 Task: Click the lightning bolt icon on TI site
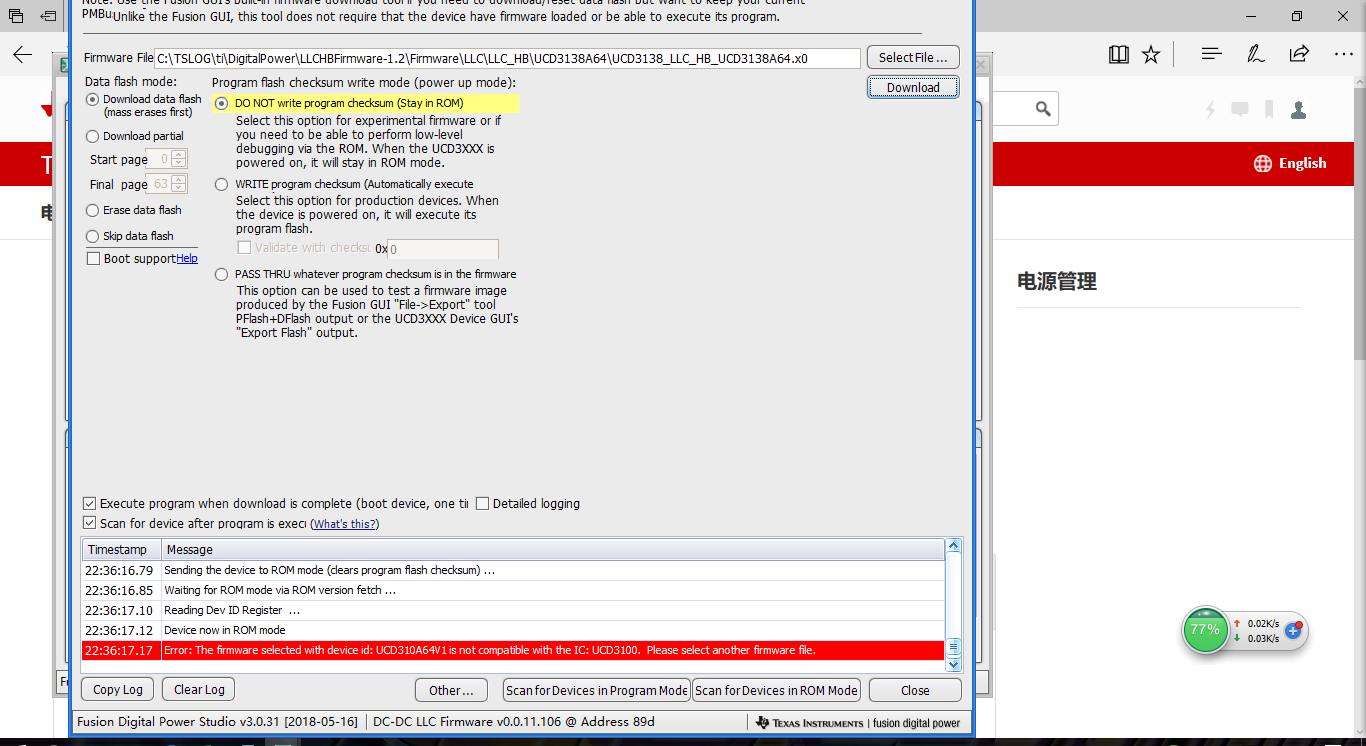click(x=1211, y=109)
